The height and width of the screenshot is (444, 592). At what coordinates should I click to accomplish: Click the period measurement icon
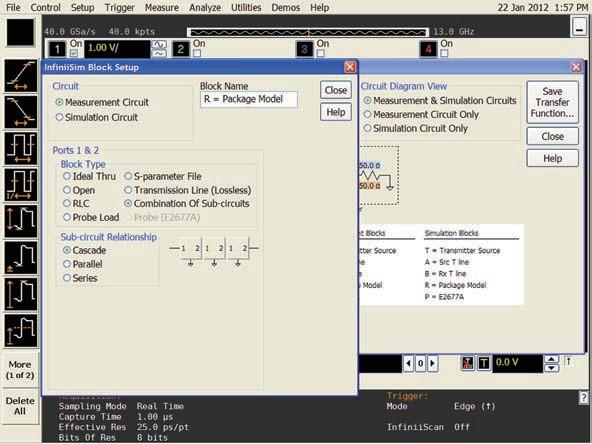(21, 148)
